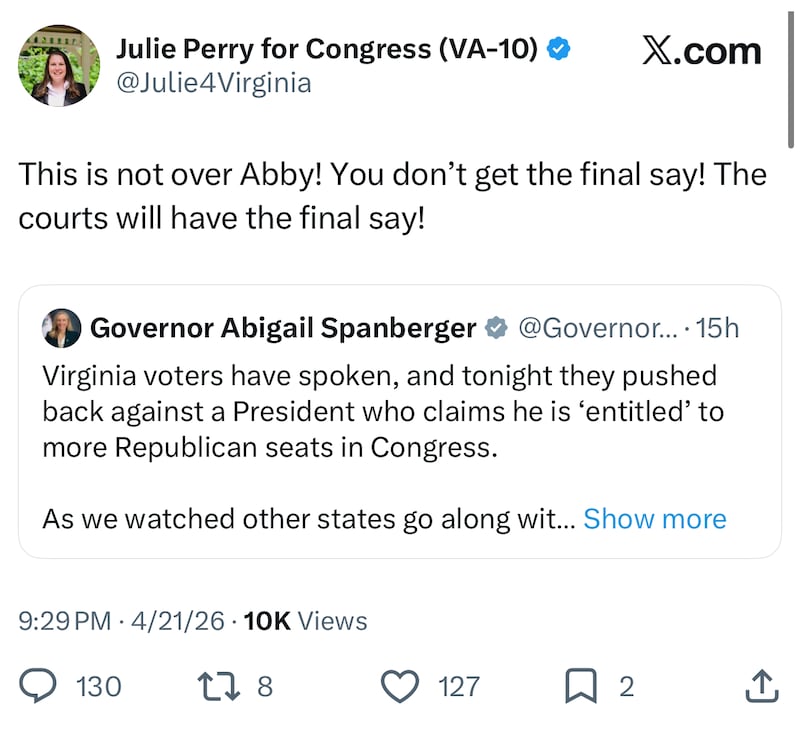Click Julie Perry's blue verified badge
Screen dimensions: 800x740
tap(559, 48)
